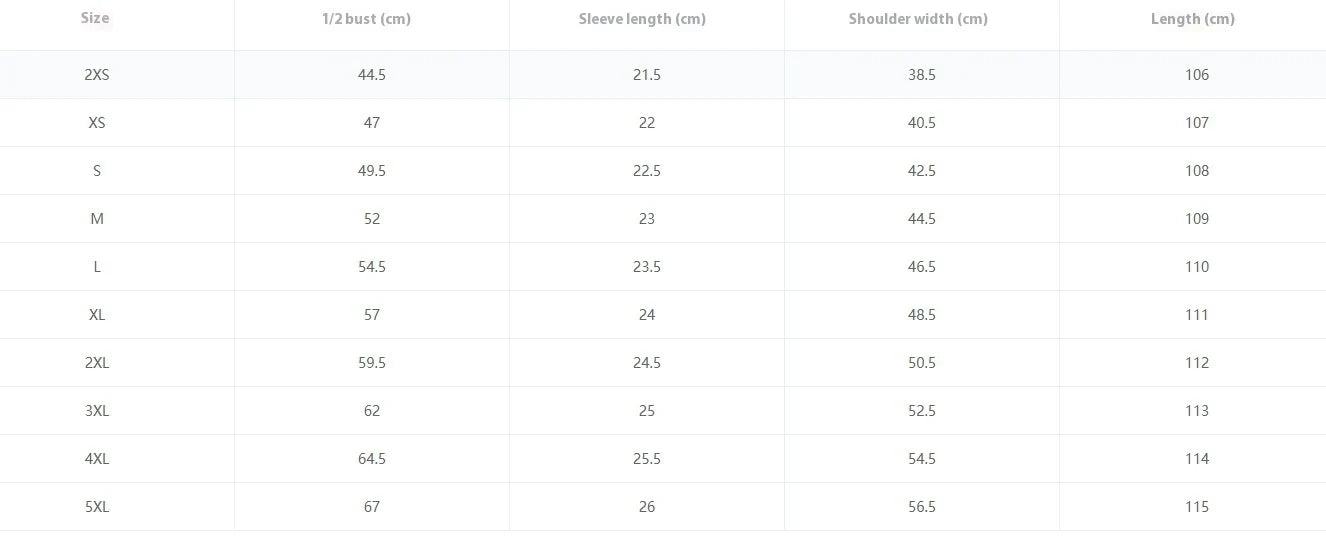The image size is (1326, 546).
Task: Select shoulder width value 56.5
Action: [922, 507]
